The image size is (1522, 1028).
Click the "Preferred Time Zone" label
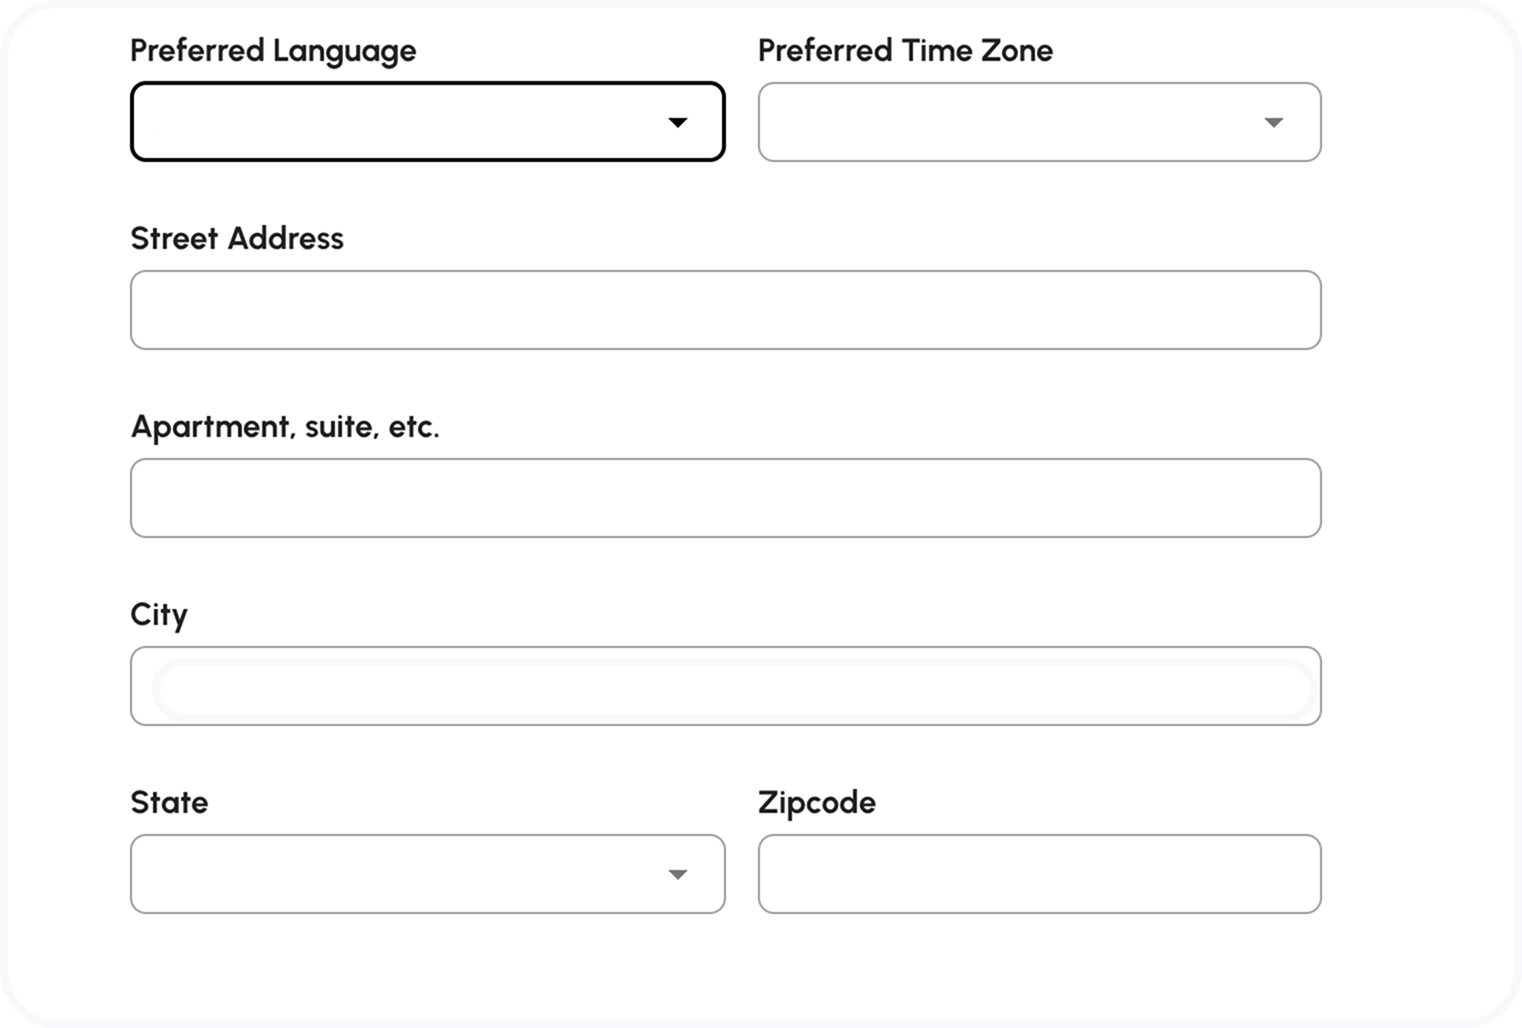coord(905,50)
